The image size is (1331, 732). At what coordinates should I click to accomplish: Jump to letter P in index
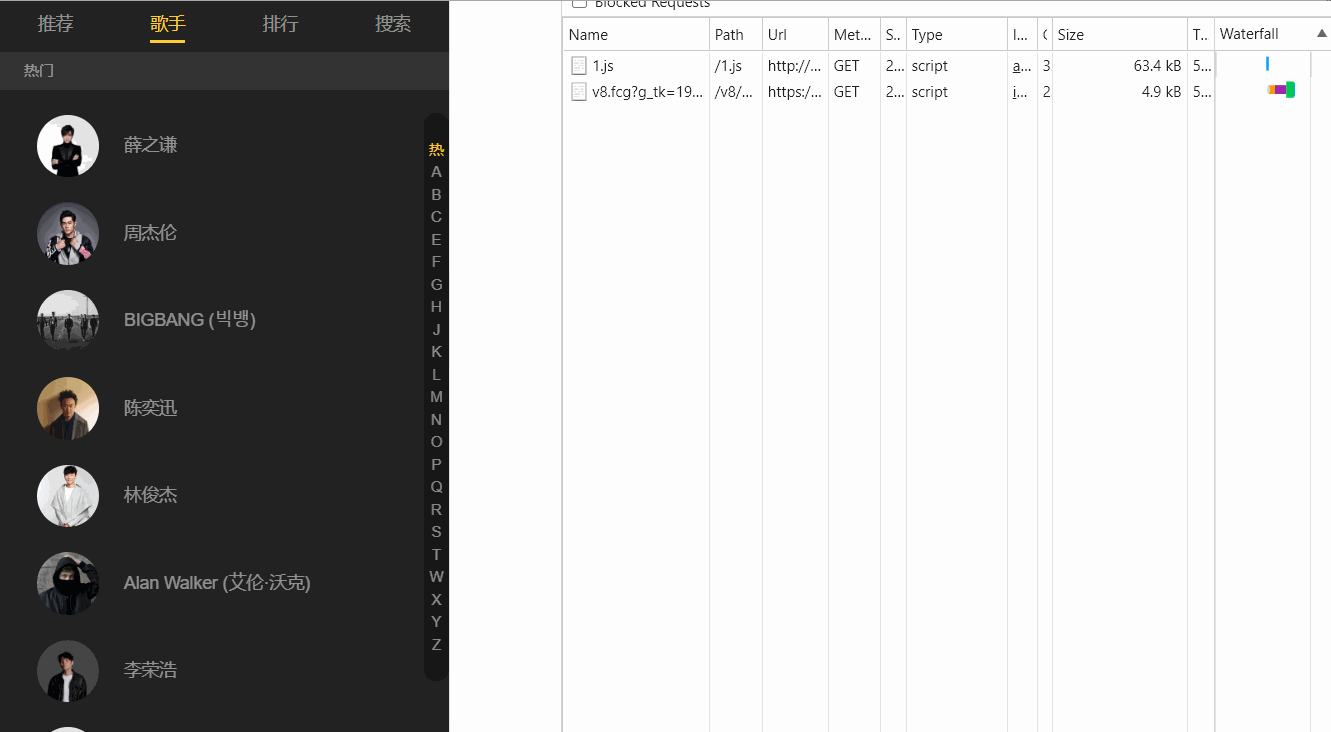(436, 465)
